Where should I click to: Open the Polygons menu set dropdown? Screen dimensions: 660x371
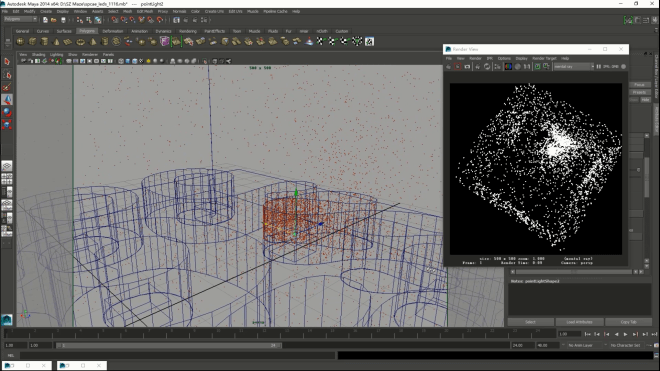click(x=20, y=19)
